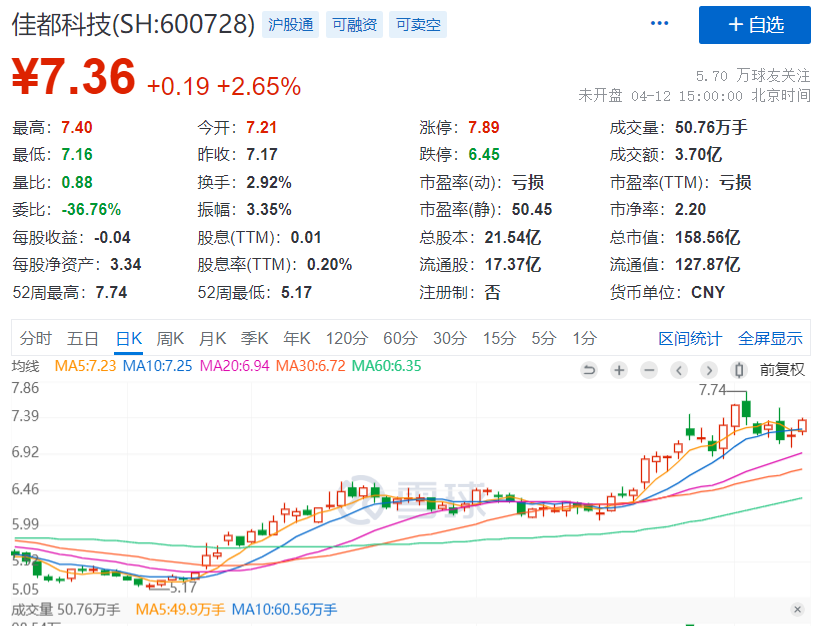Open the 前复权 price adjustment dropdown
The width and height of the screenshot is (818, 626).
782,370
